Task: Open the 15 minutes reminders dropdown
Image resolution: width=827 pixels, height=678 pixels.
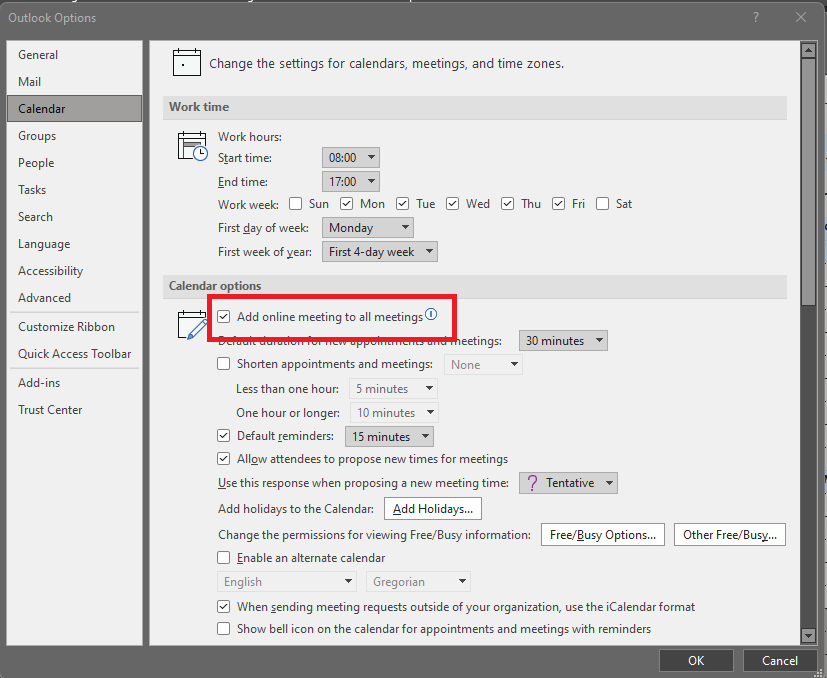Action: (389, 436)
